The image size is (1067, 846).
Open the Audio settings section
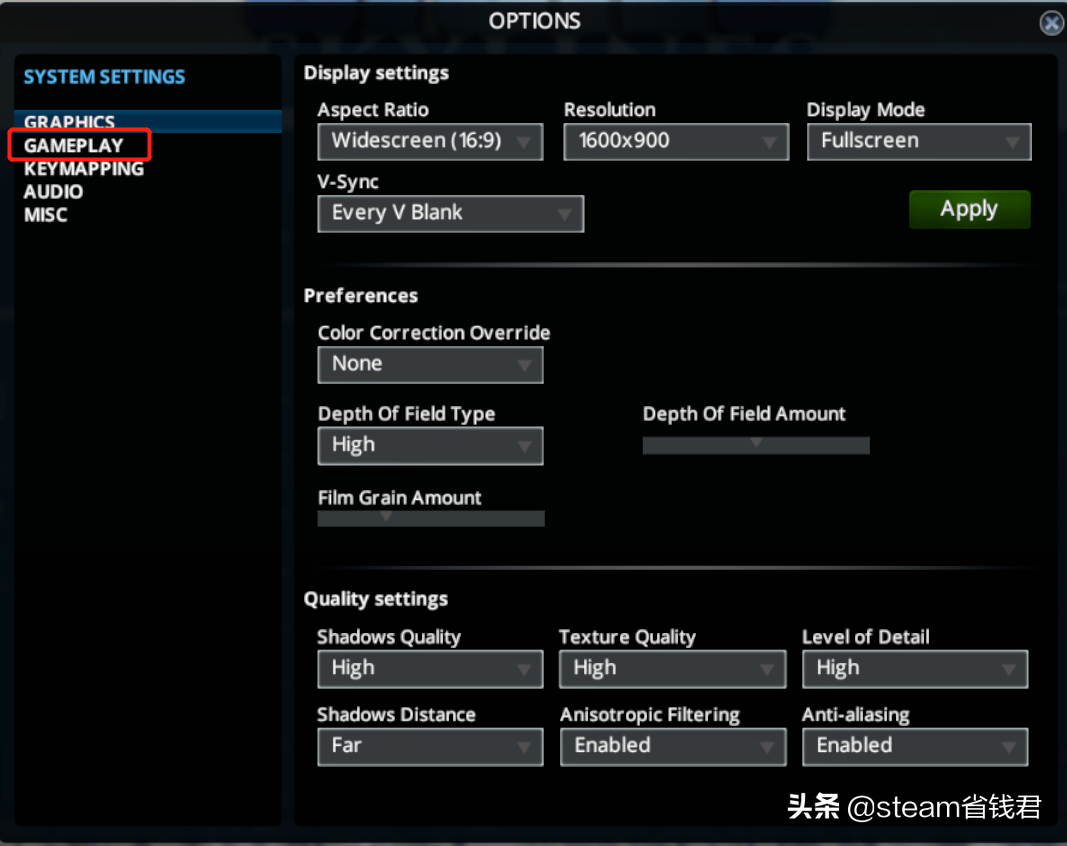click(x=53, y=192)
